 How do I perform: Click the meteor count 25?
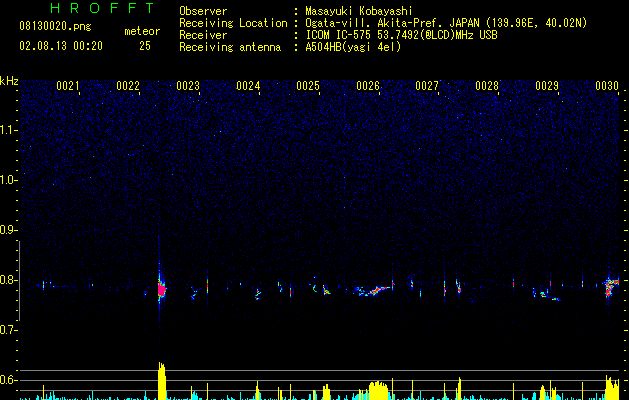pyautogui.click(x=145, y=46)
